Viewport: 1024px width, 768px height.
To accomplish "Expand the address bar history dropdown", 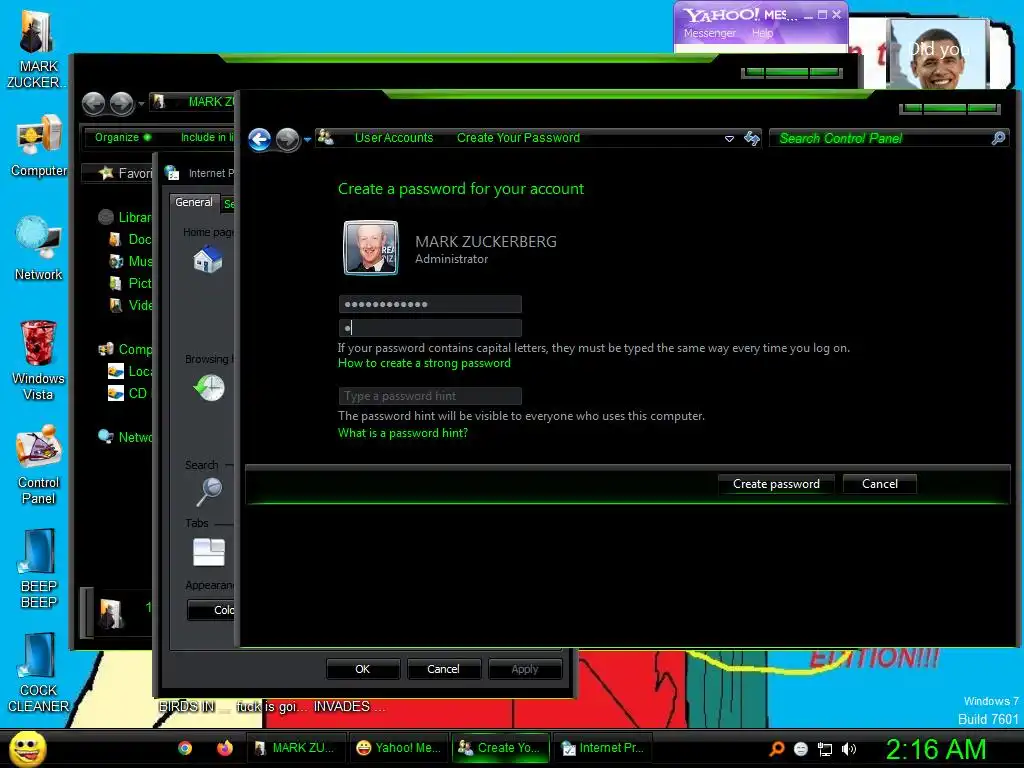I will [x=729, y=138].
